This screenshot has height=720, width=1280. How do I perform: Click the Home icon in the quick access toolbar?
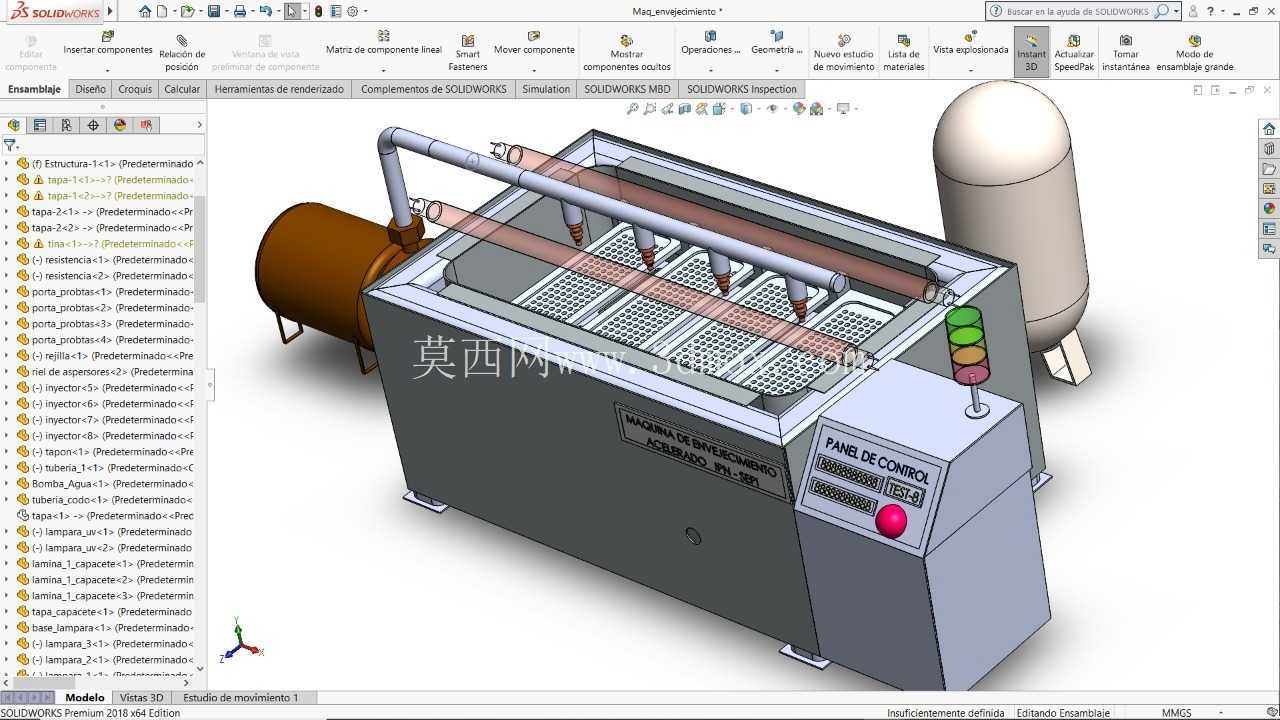[x=145, y=11]
